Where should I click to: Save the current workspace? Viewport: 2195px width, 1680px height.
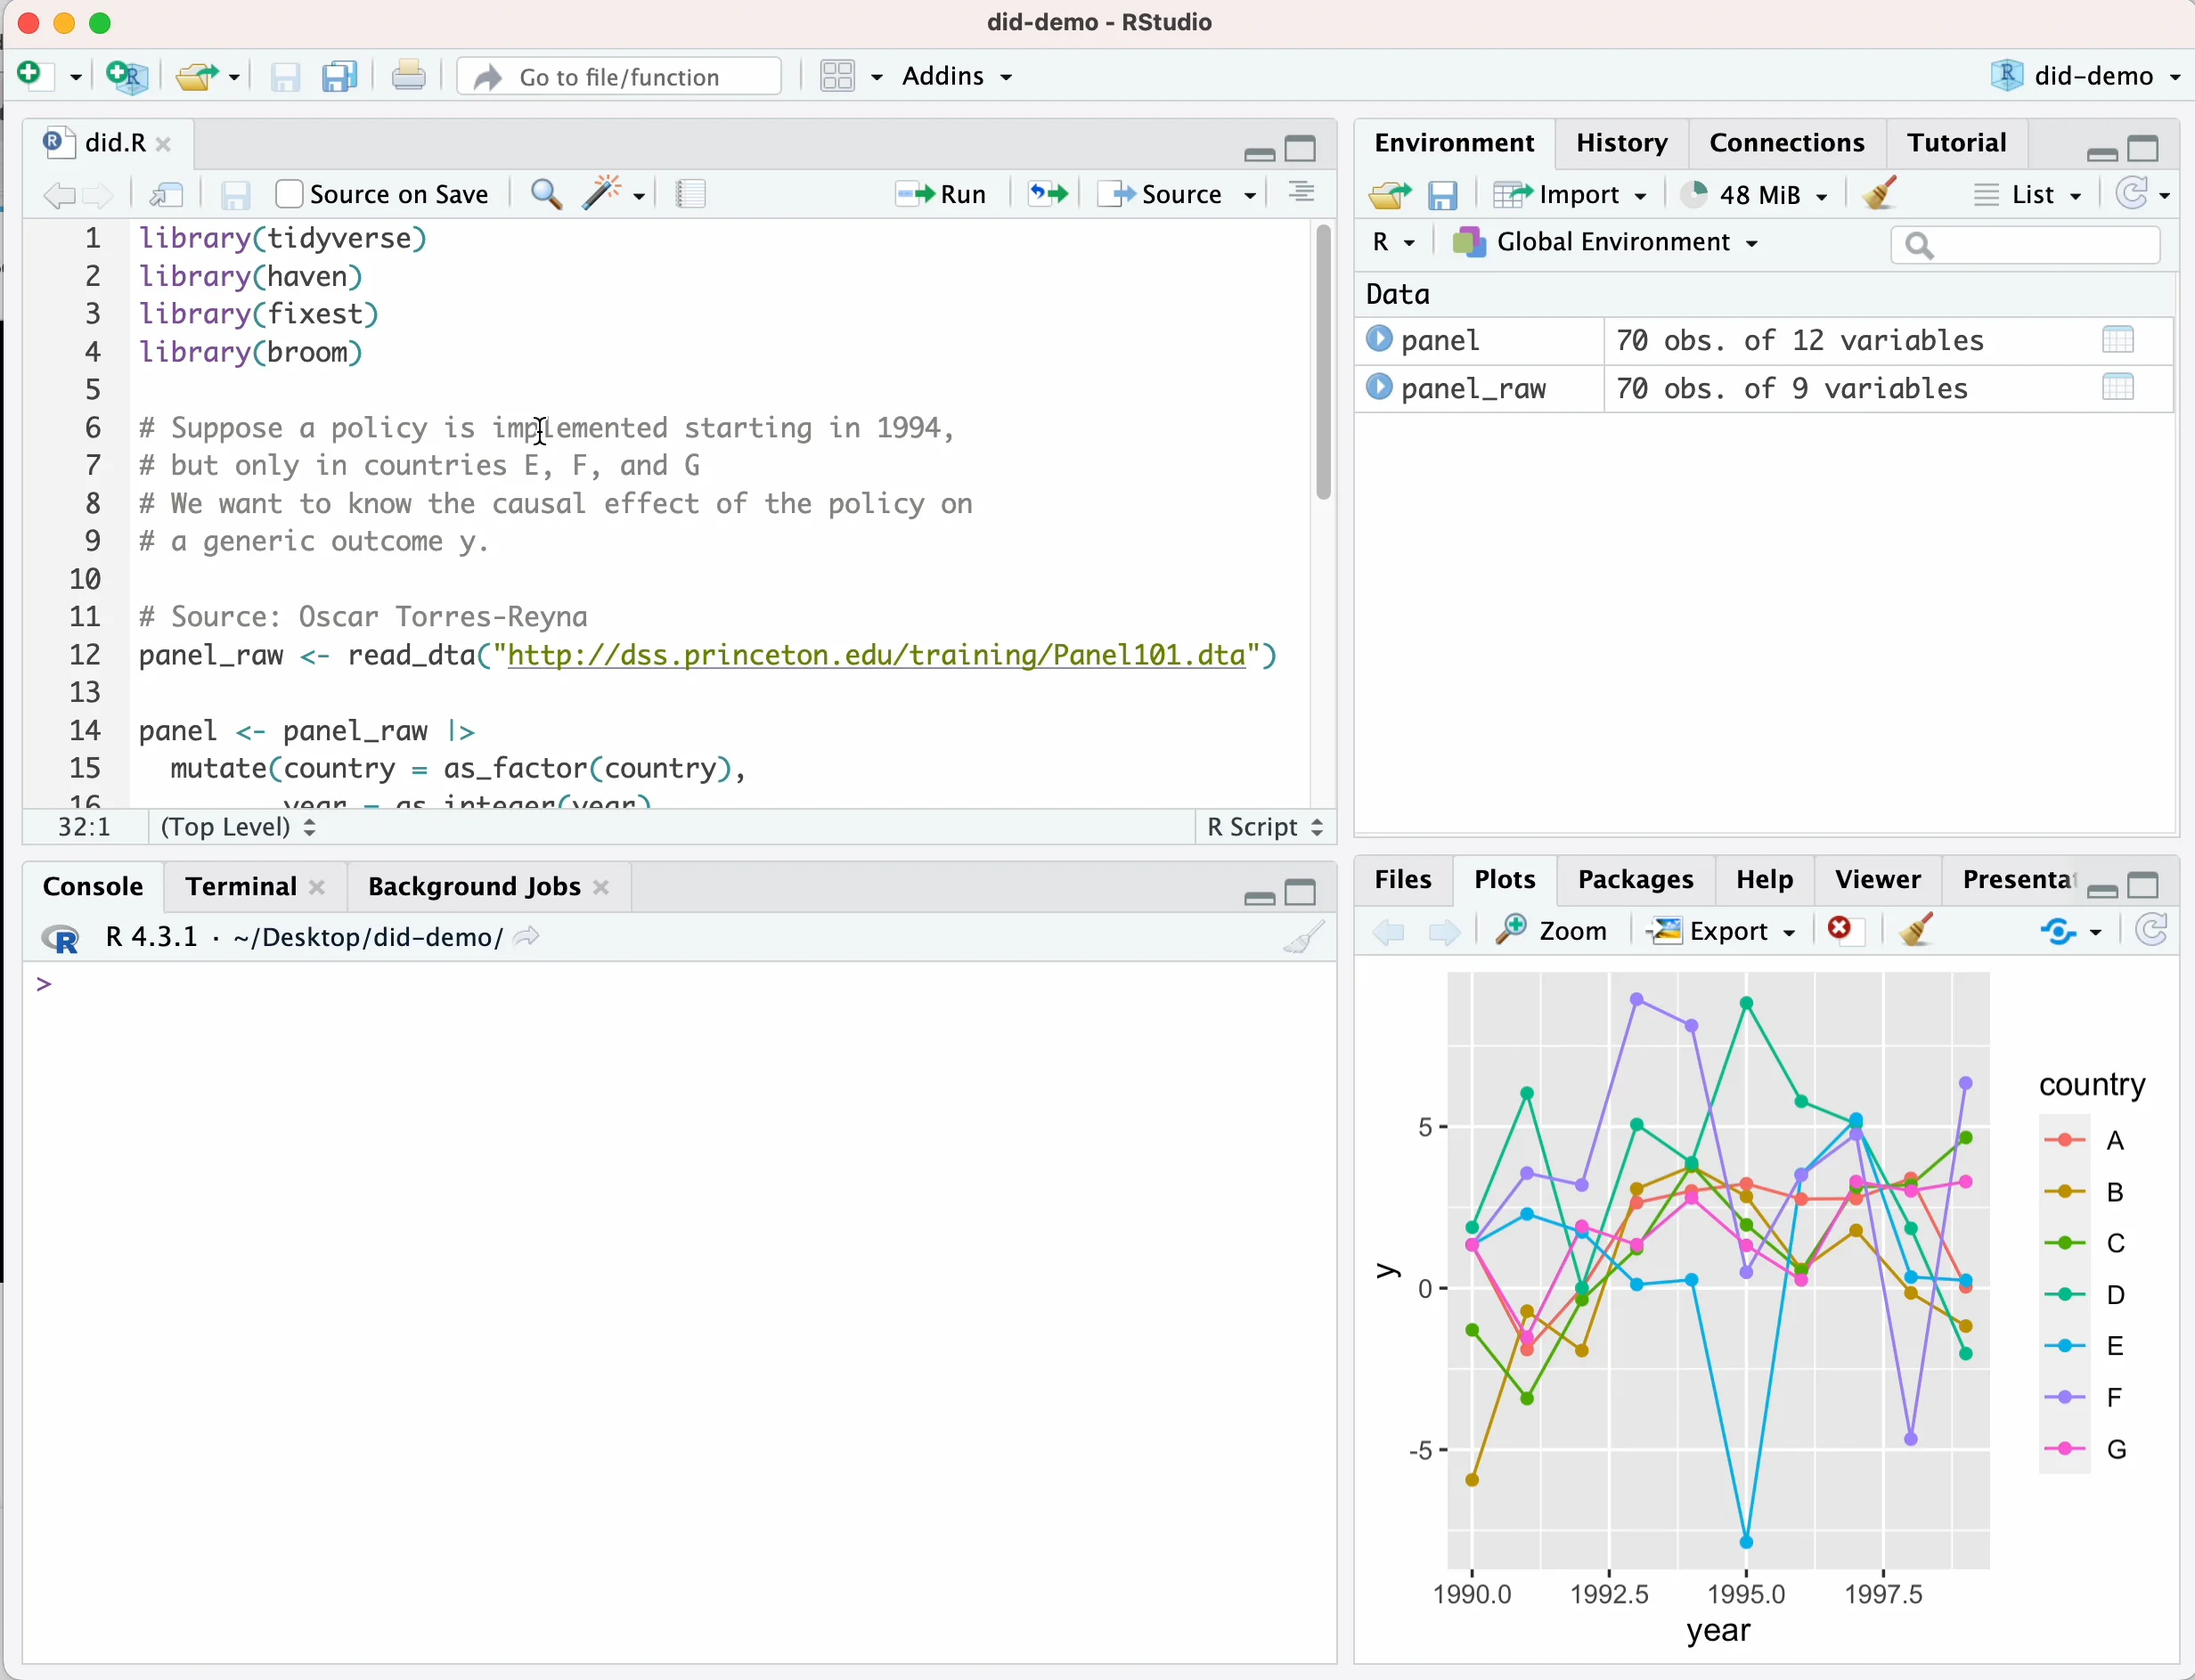point(1443,194)
